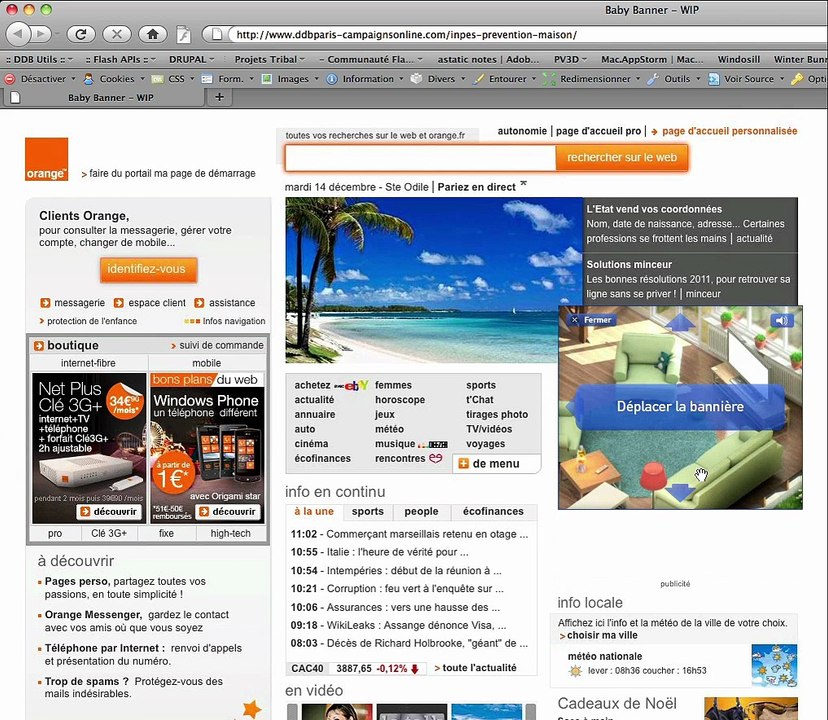The height and width of the screenshot is (720, 828).
Task: Close the banner with Fermer
Action: (592, 320)
